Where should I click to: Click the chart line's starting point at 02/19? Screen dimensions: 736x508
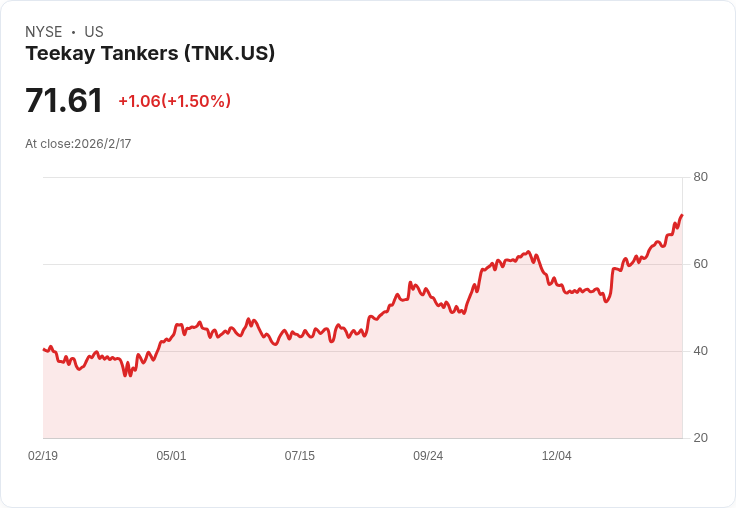44,349
